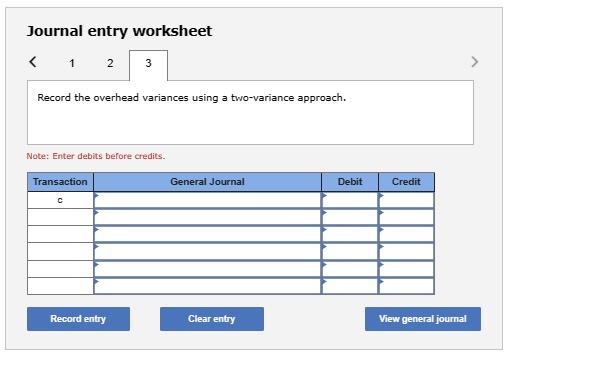Click Debit field in second row
The image size is (610, 378).
[x=350, y=217]
